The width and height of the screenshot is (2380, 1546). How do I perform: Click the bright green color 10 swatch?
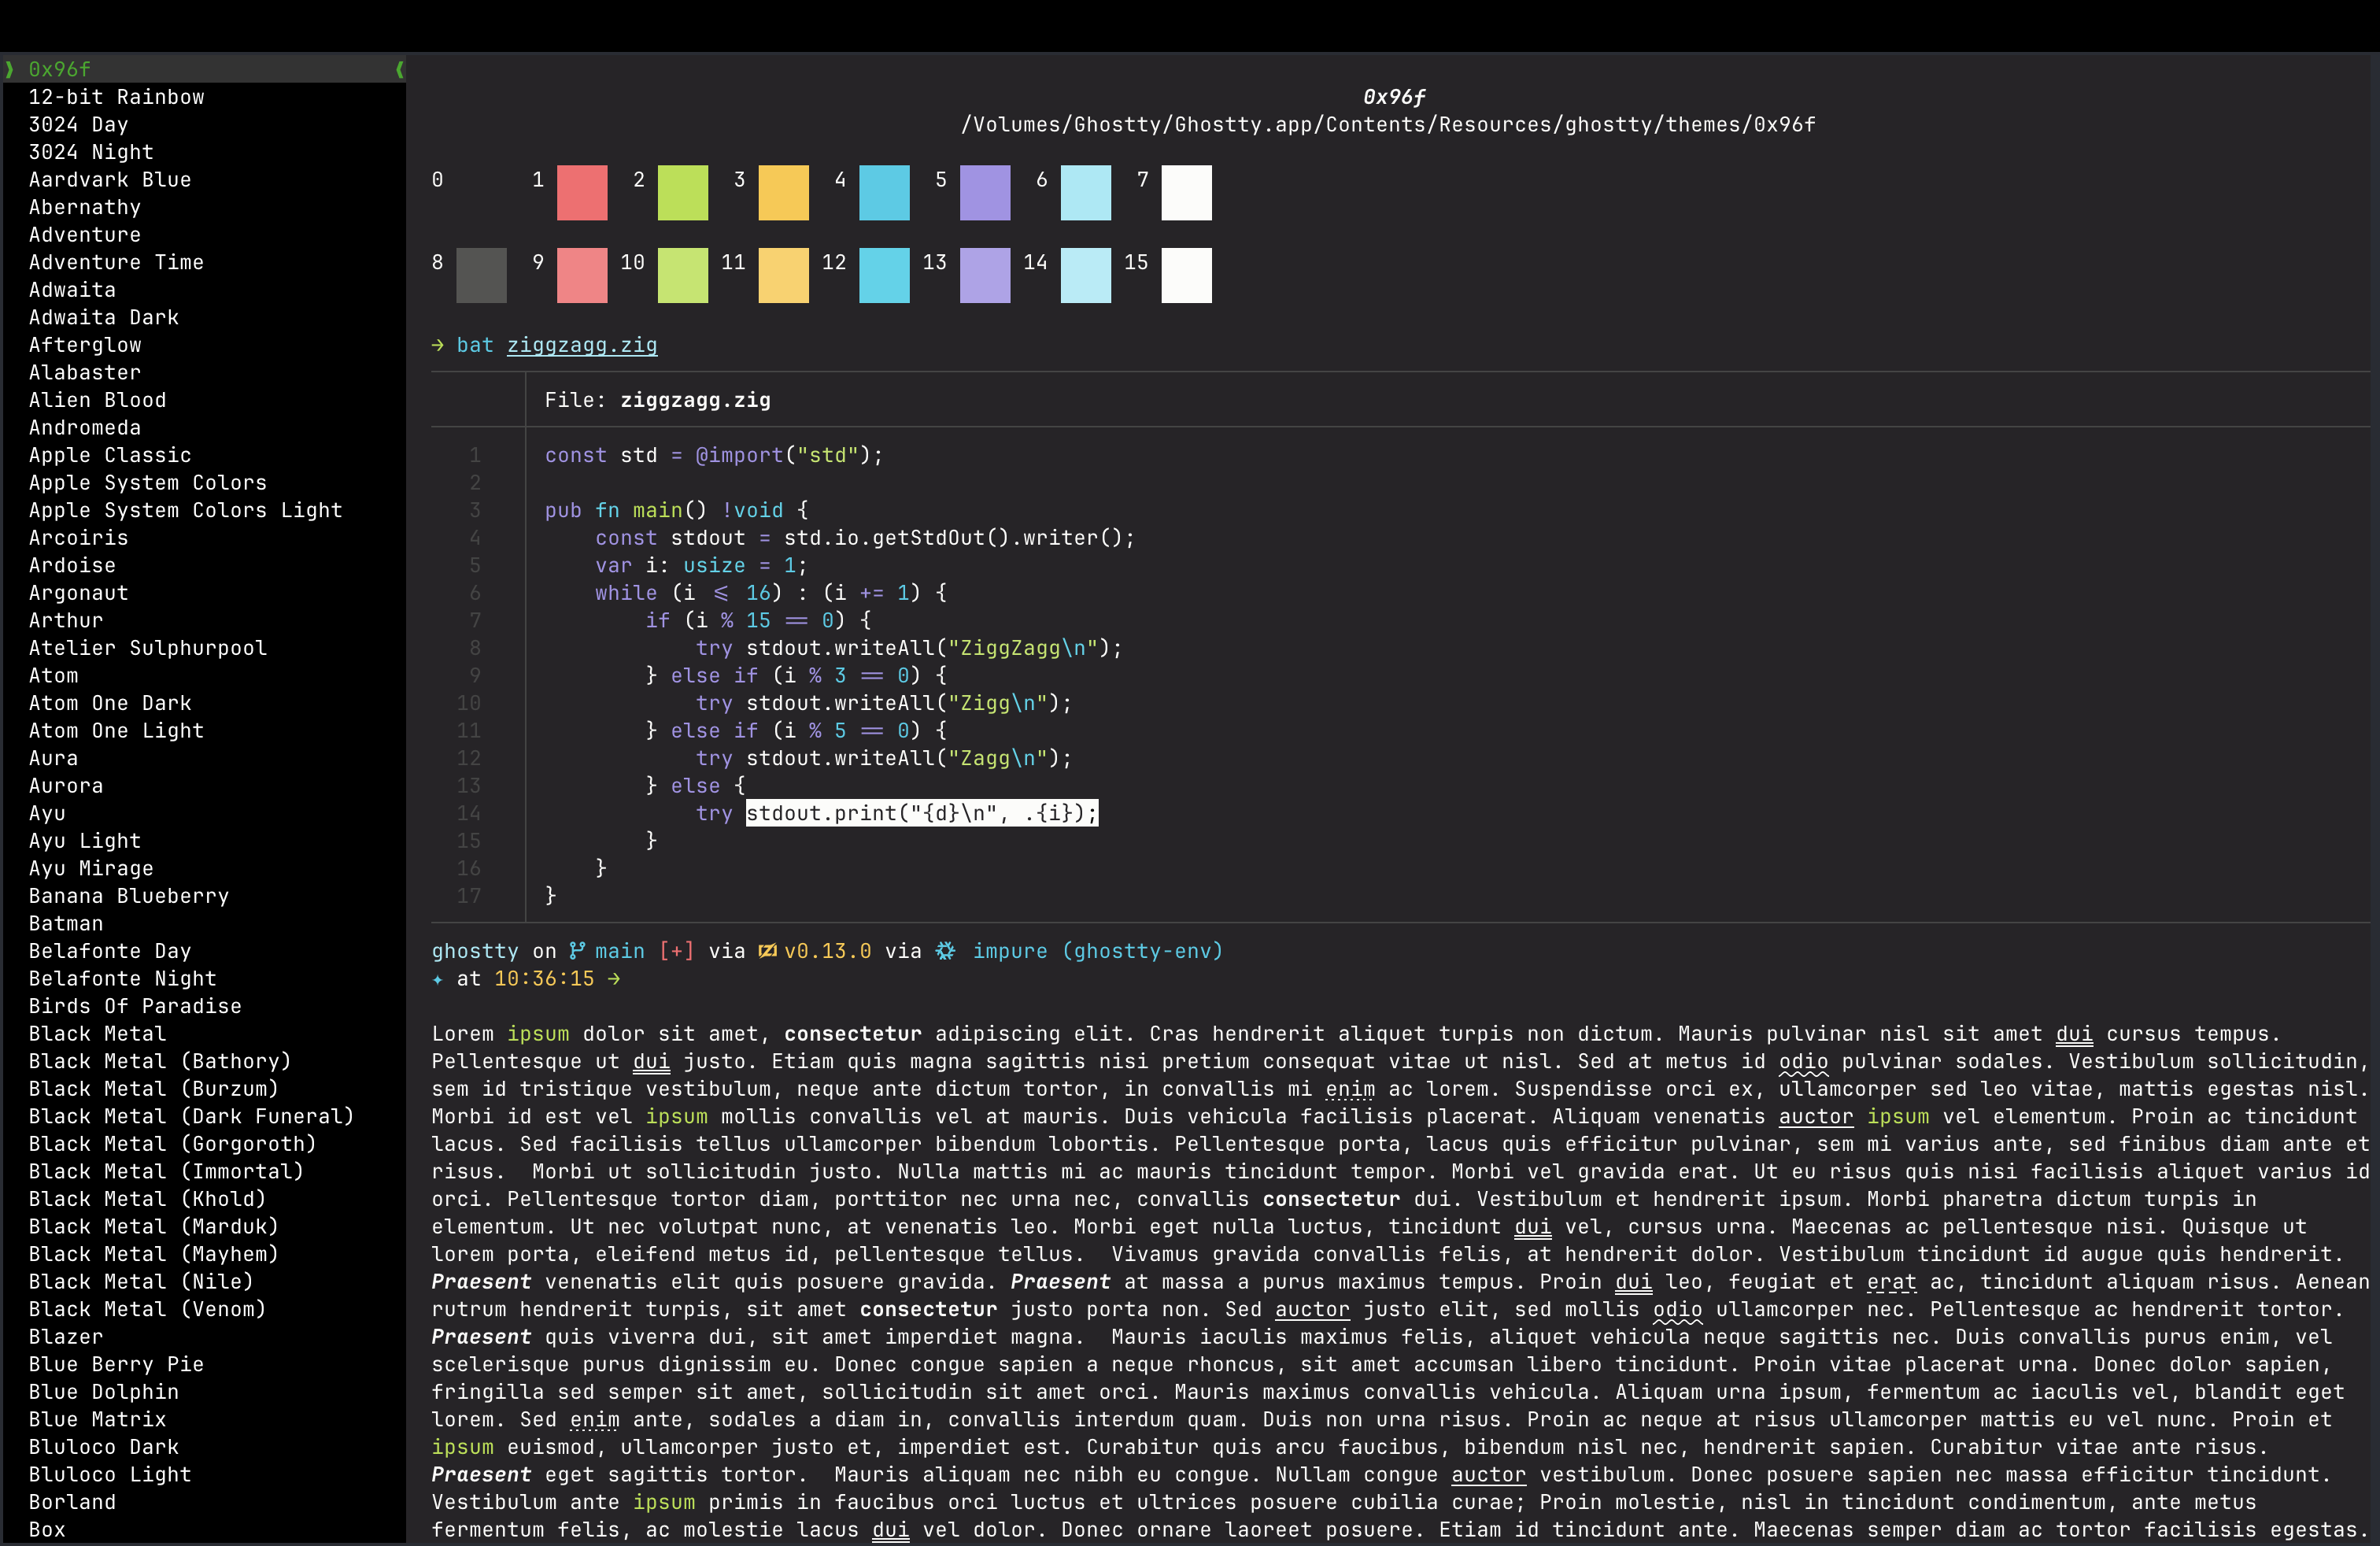point(683,275)
